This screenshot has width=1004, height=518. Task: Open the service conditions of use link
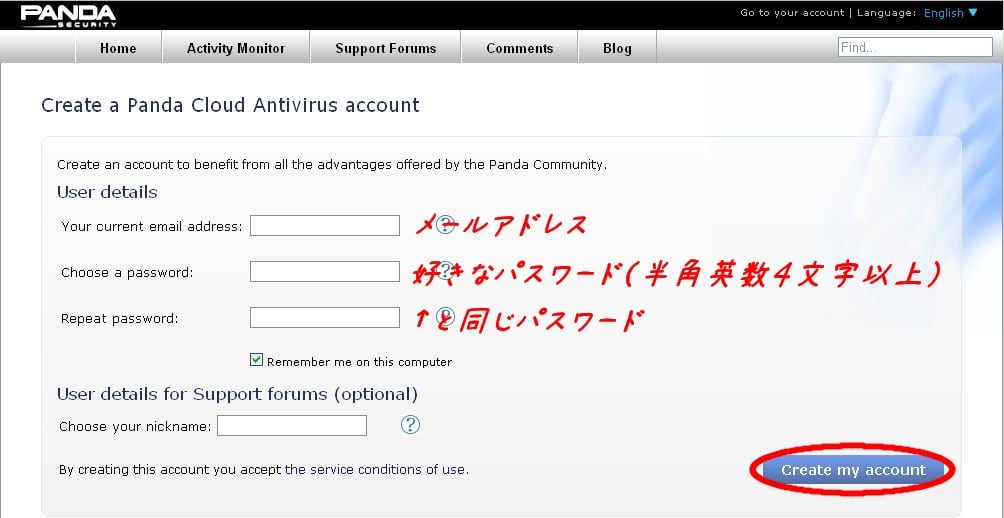(x=375, y=469)
